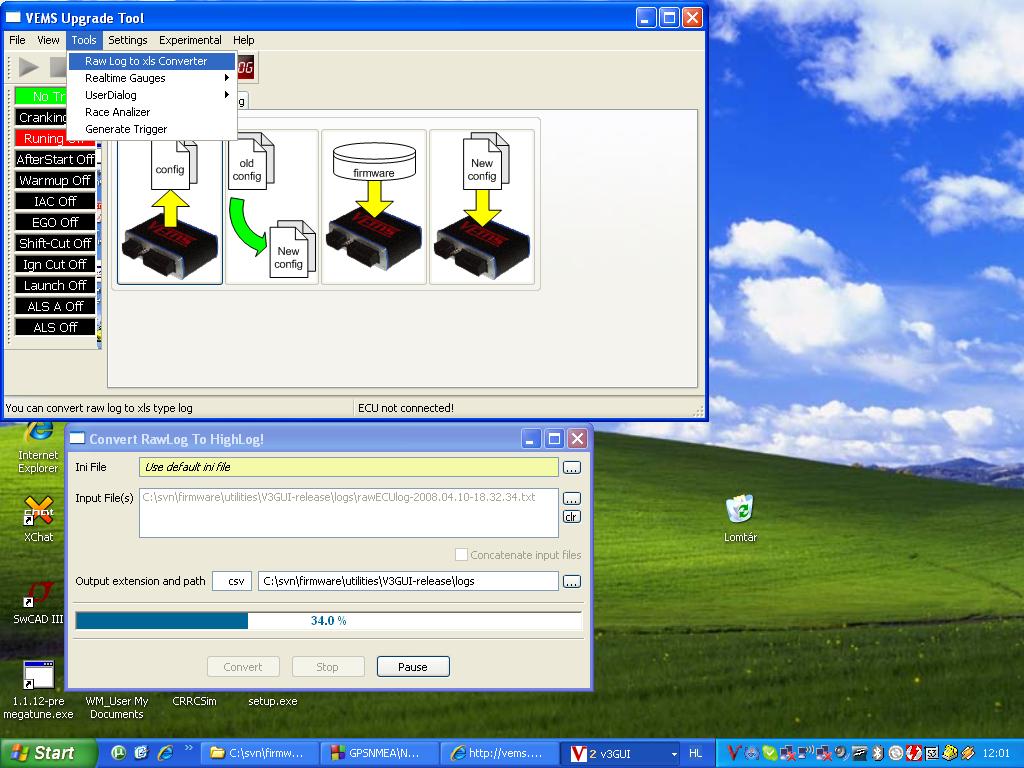The image size is (1024, 768).
Task: Open the Help menu
Action: pos(244,40)
